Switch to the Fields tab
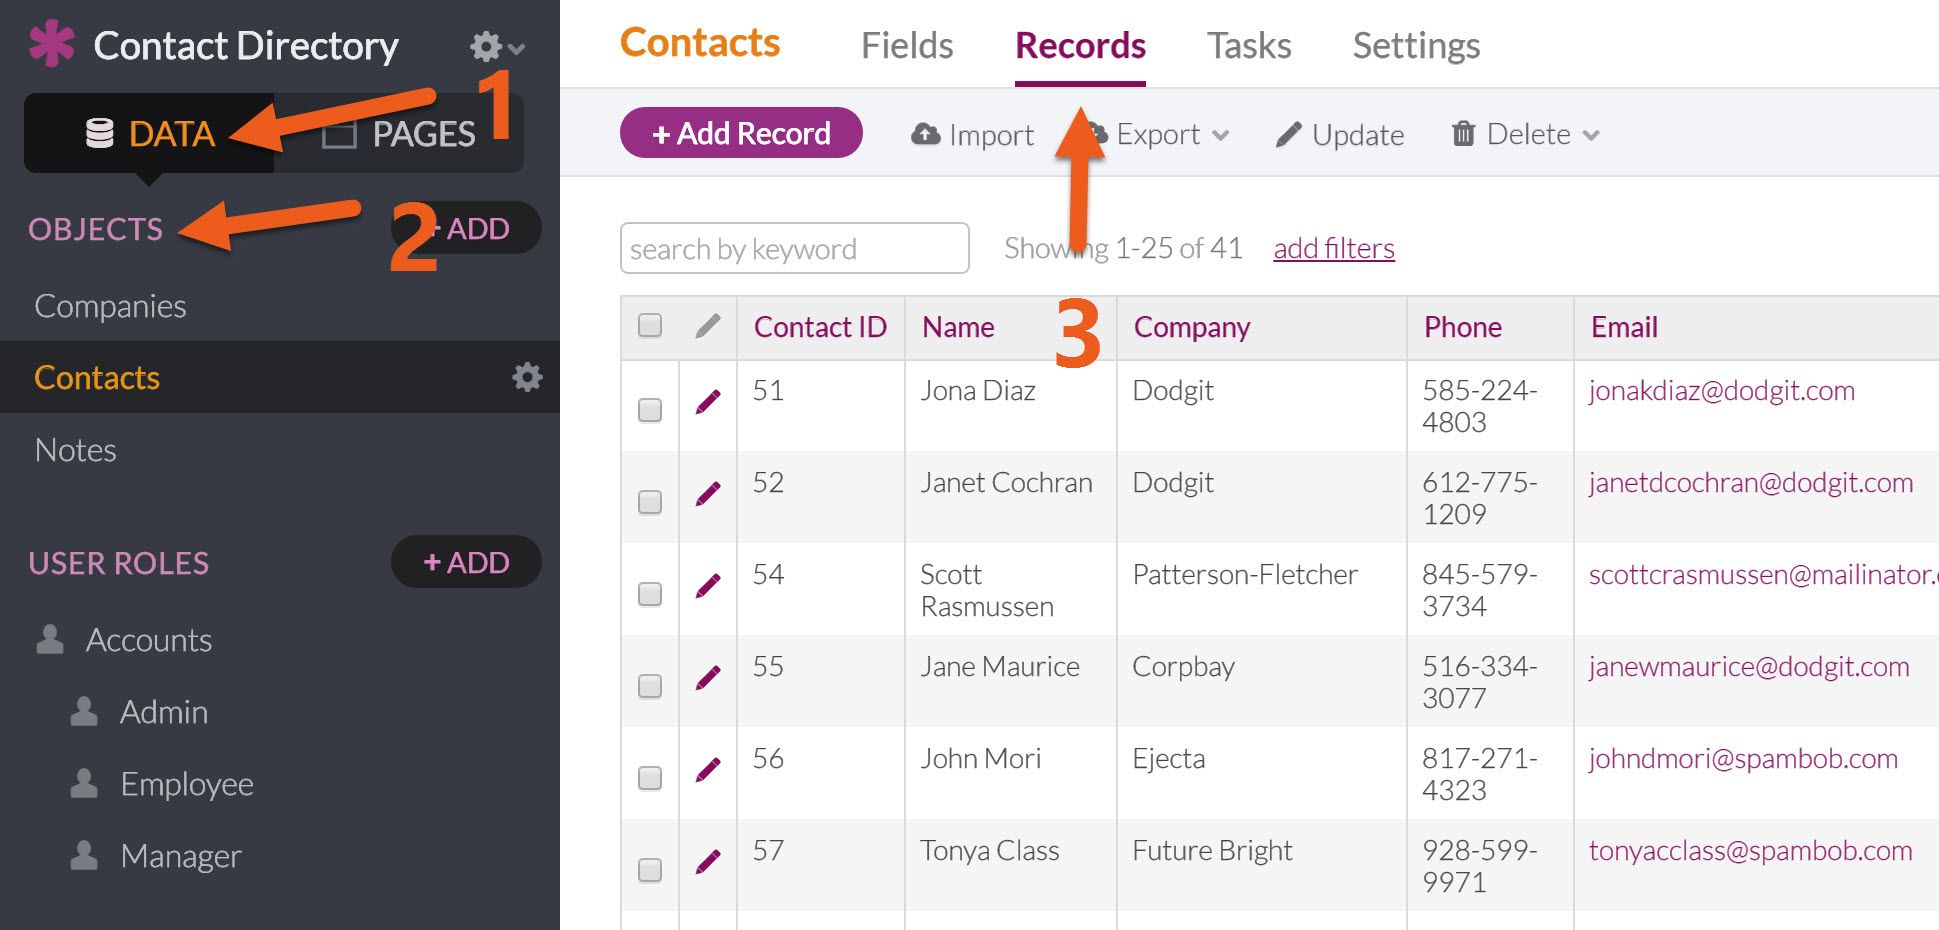The image size is (1939, 930). [907, 46]
